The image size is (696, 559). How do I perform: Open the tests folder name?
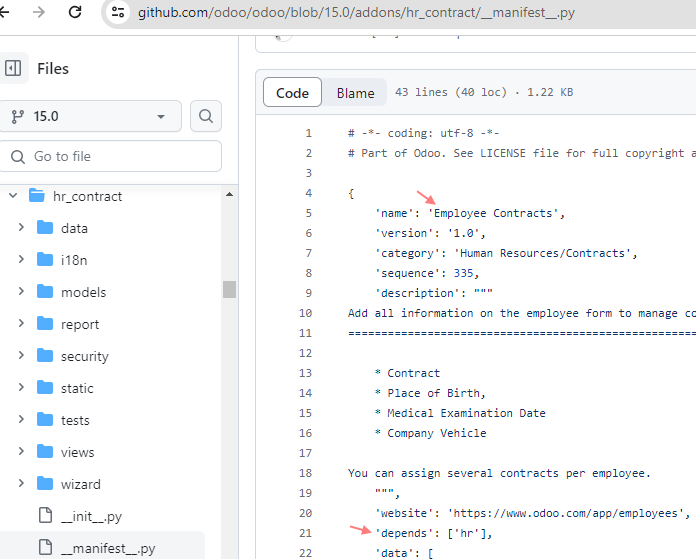(x=75, y=420)
